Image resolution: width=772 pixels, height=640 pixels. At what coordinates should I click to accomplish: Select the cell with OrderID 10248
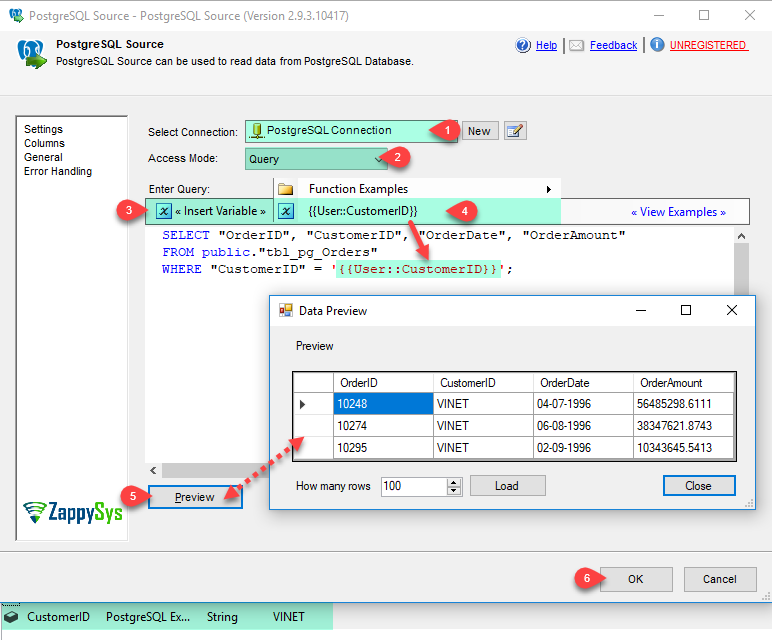383,404
